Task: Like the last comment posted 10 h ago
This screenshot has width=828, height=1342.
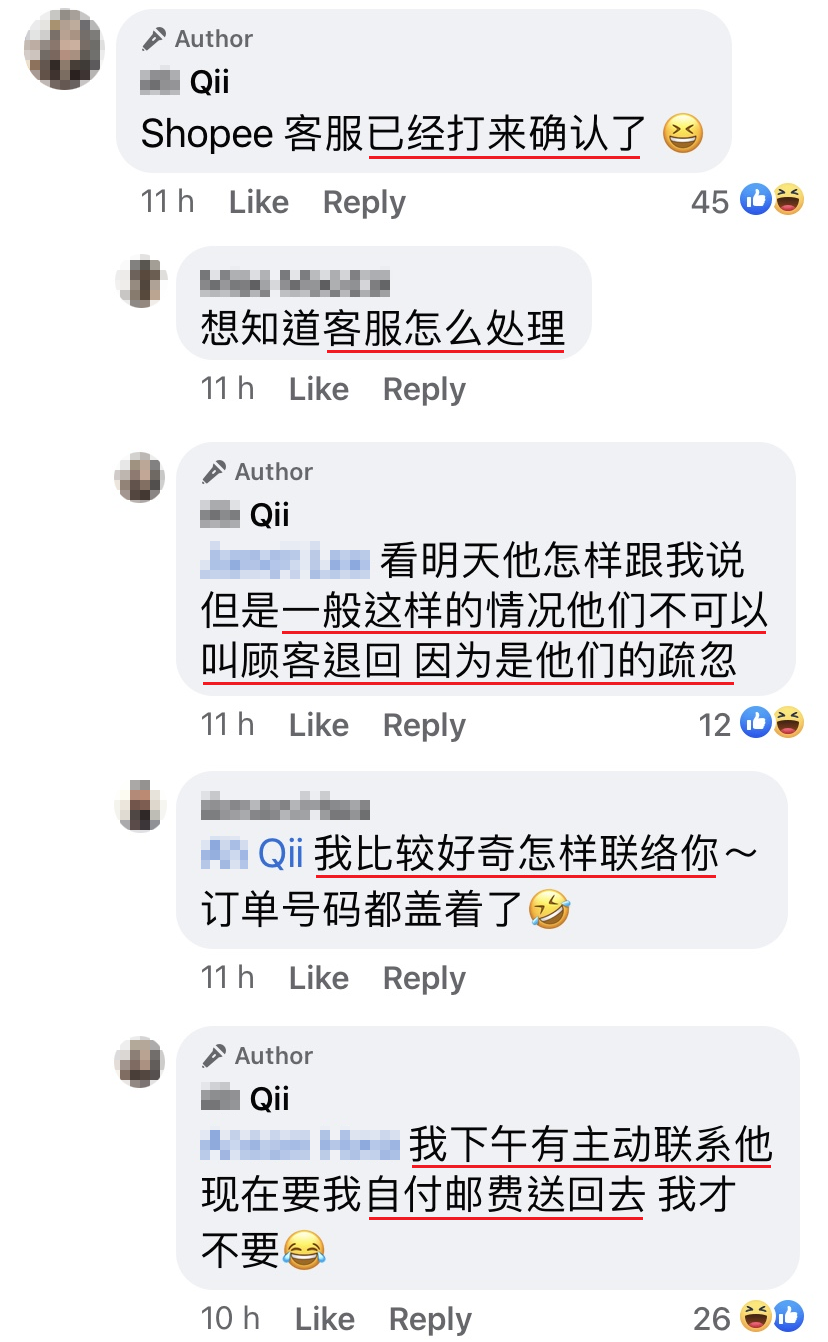Action: pyautogui.click(x=324, y=1318)
